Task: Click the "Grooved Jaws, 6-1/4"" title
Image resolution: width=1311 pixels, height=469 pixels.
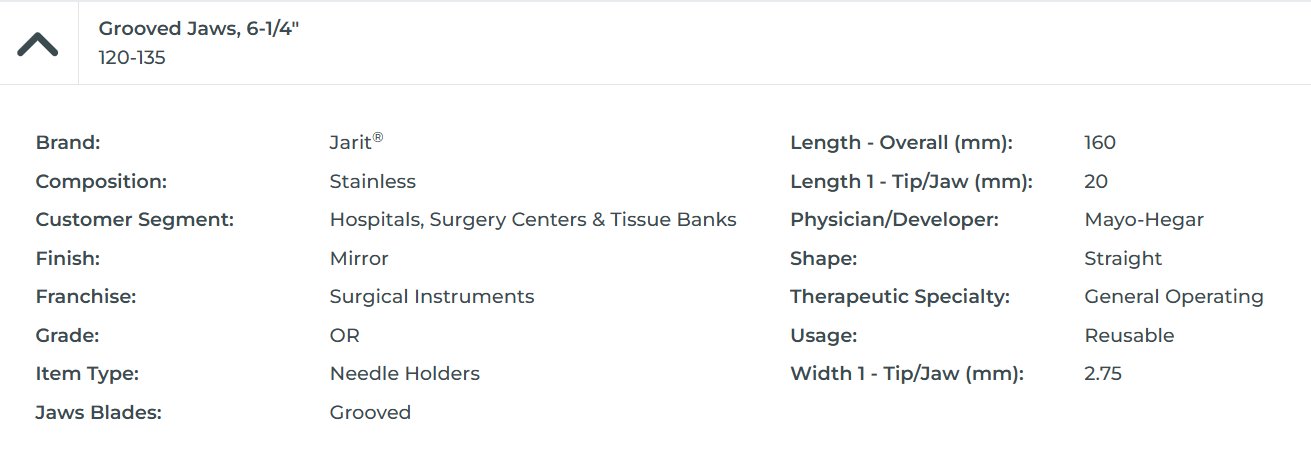Action: click(x=198, y=29)
